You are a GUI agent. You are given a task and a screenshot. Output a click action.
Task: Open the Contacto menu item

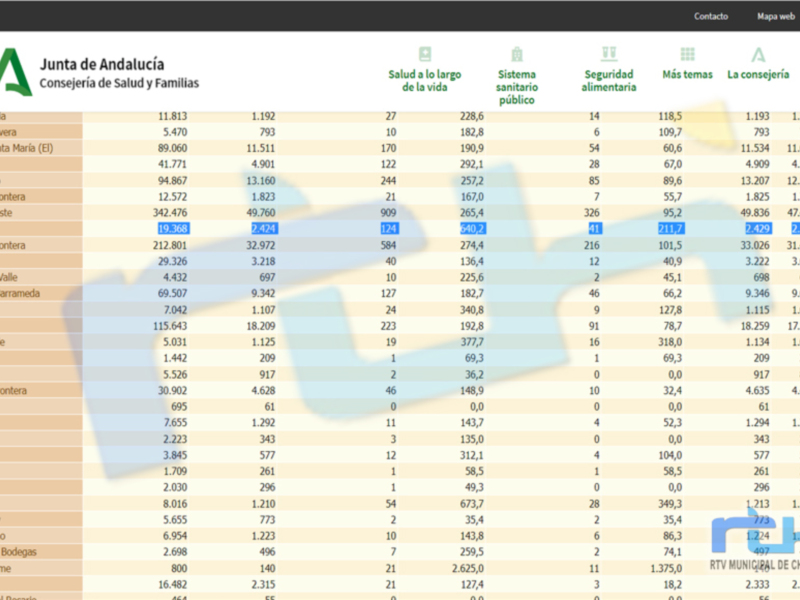click(711, 16)
